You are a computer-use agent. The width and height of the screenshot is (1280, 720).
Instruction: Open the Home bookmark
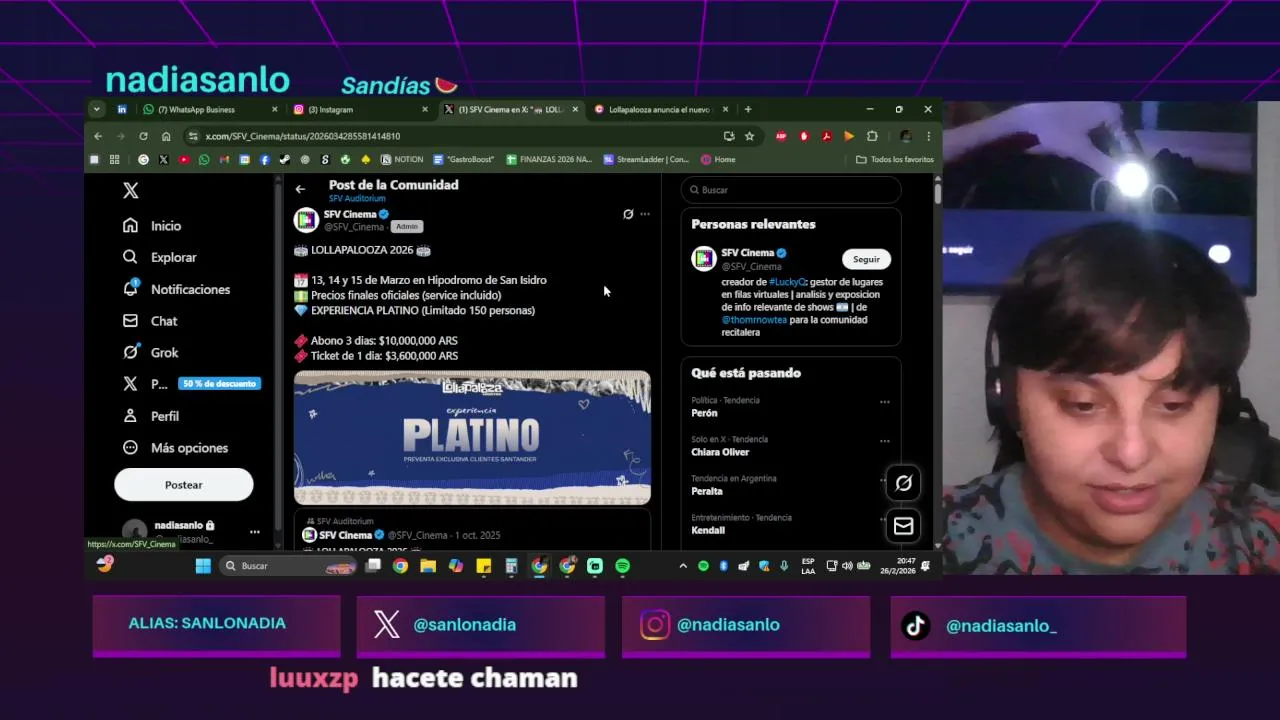pyautogui.click(x=718, y=159)
